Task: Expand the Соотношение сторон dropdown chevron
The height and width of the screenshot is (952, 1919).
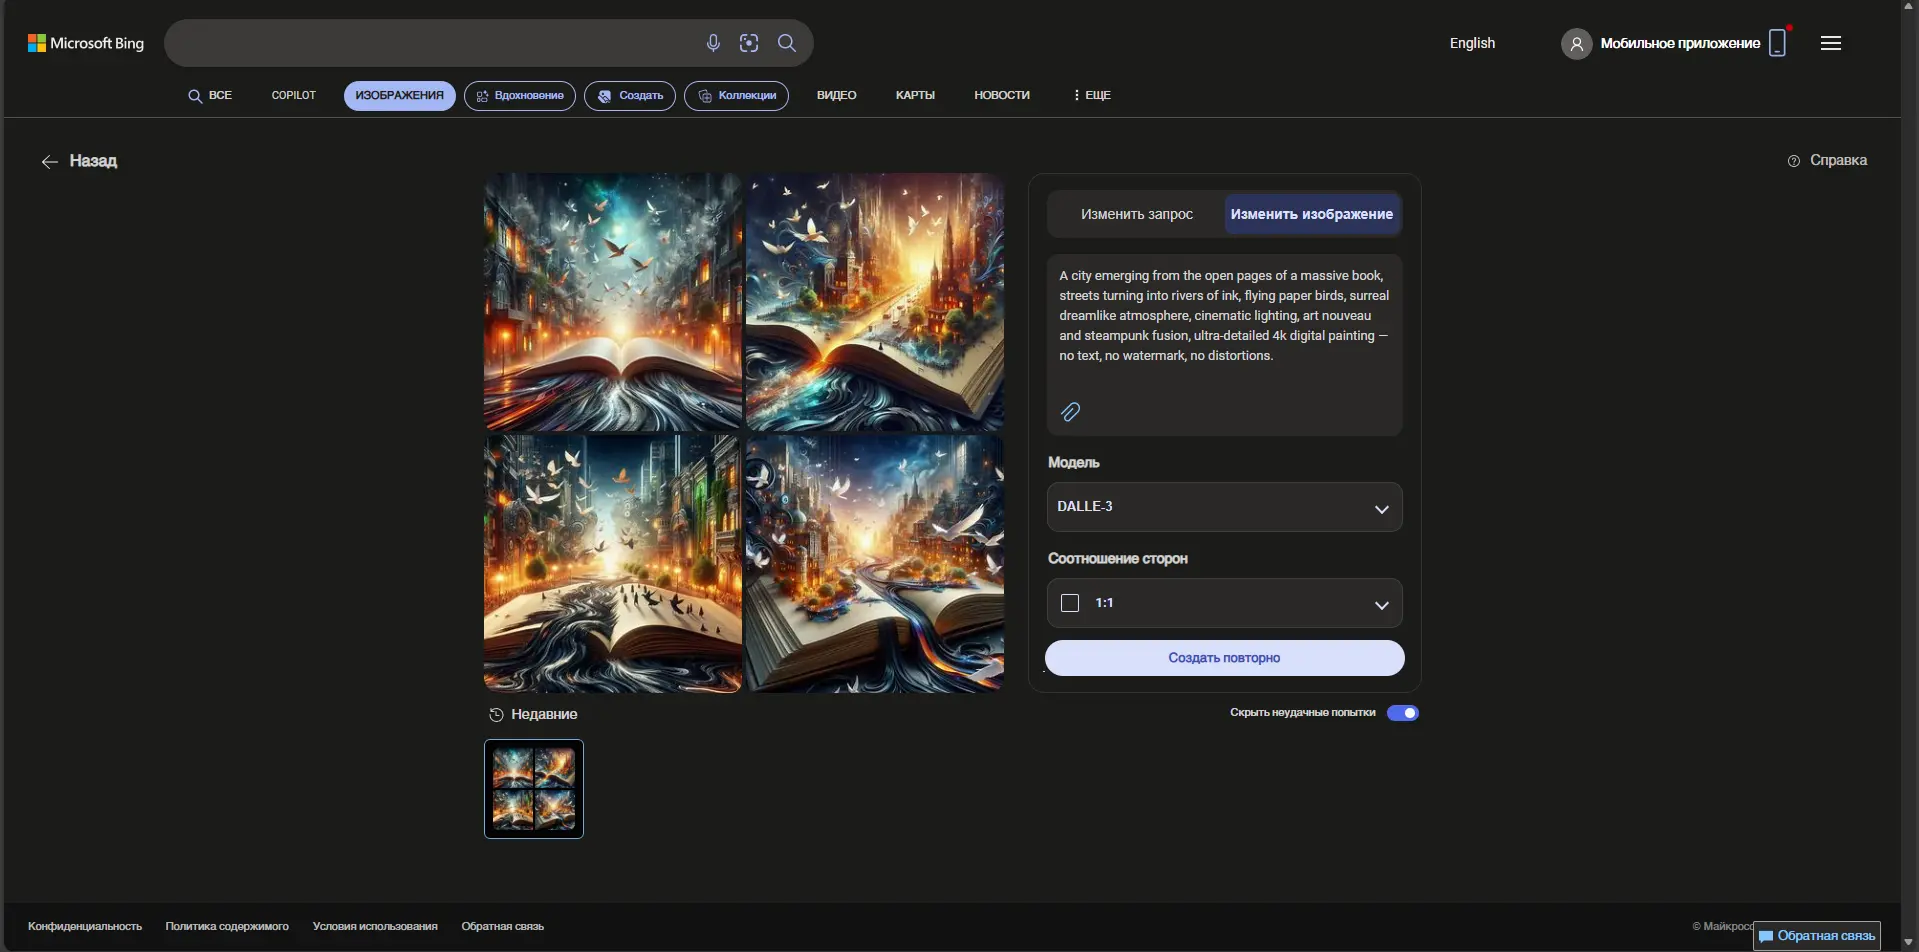Action: click(x=1383, y=605)
